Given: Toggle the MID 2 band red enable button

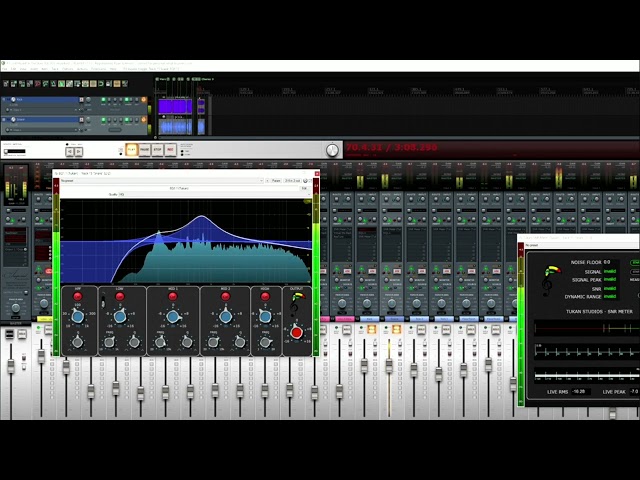Looking at the screenshot, I should (225, 296).
